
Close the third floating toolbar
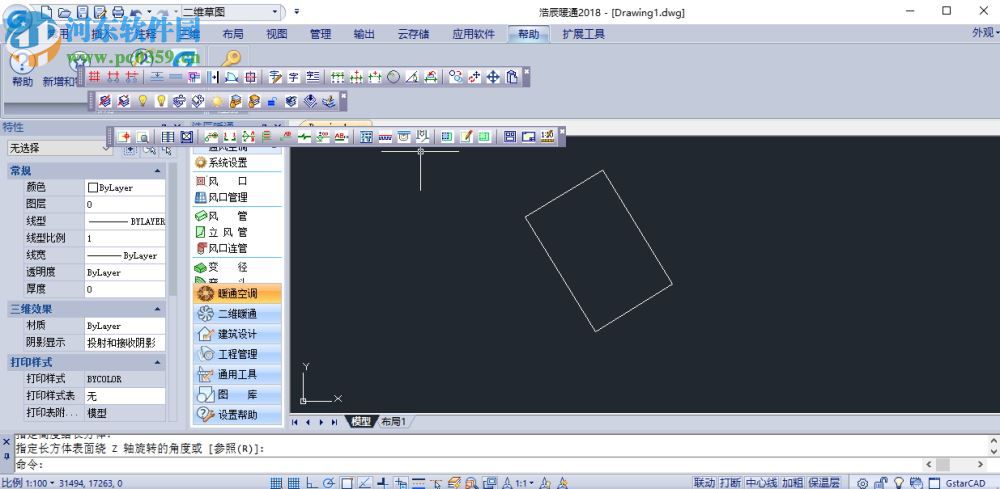pyautogui.click(x=562, y=131)
